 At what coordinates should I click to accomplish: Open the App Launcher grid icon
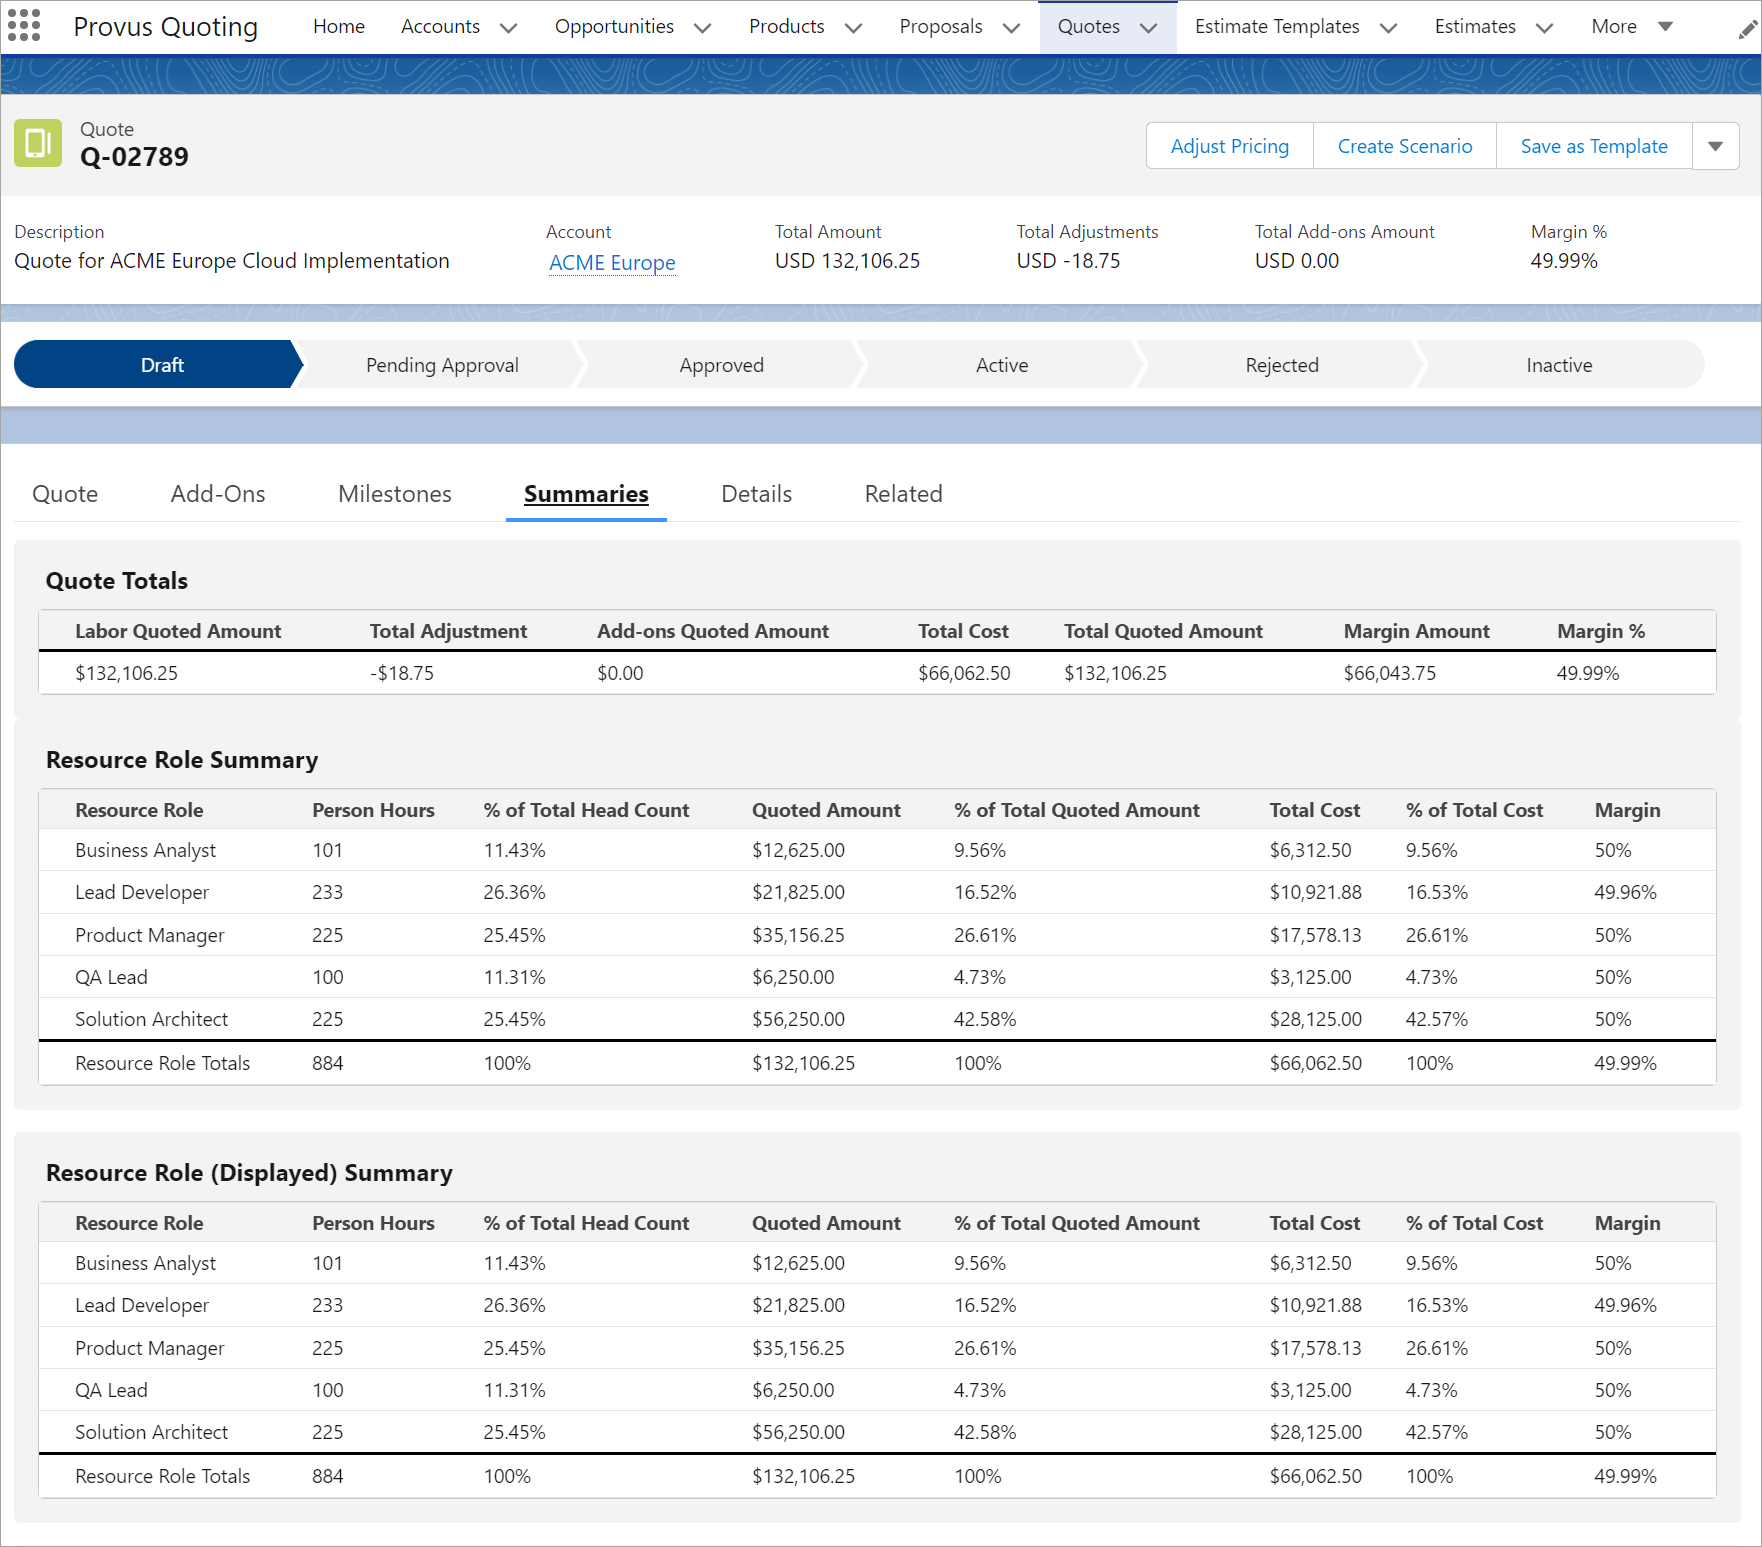(24, 26)
